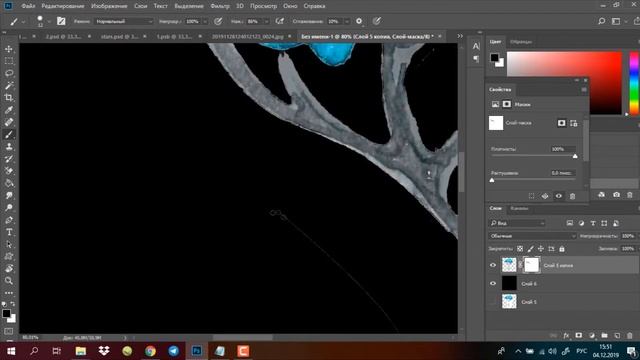Select the Horizontal Type tool
This screenshot has width=640, height=360.
coord(9,232)
